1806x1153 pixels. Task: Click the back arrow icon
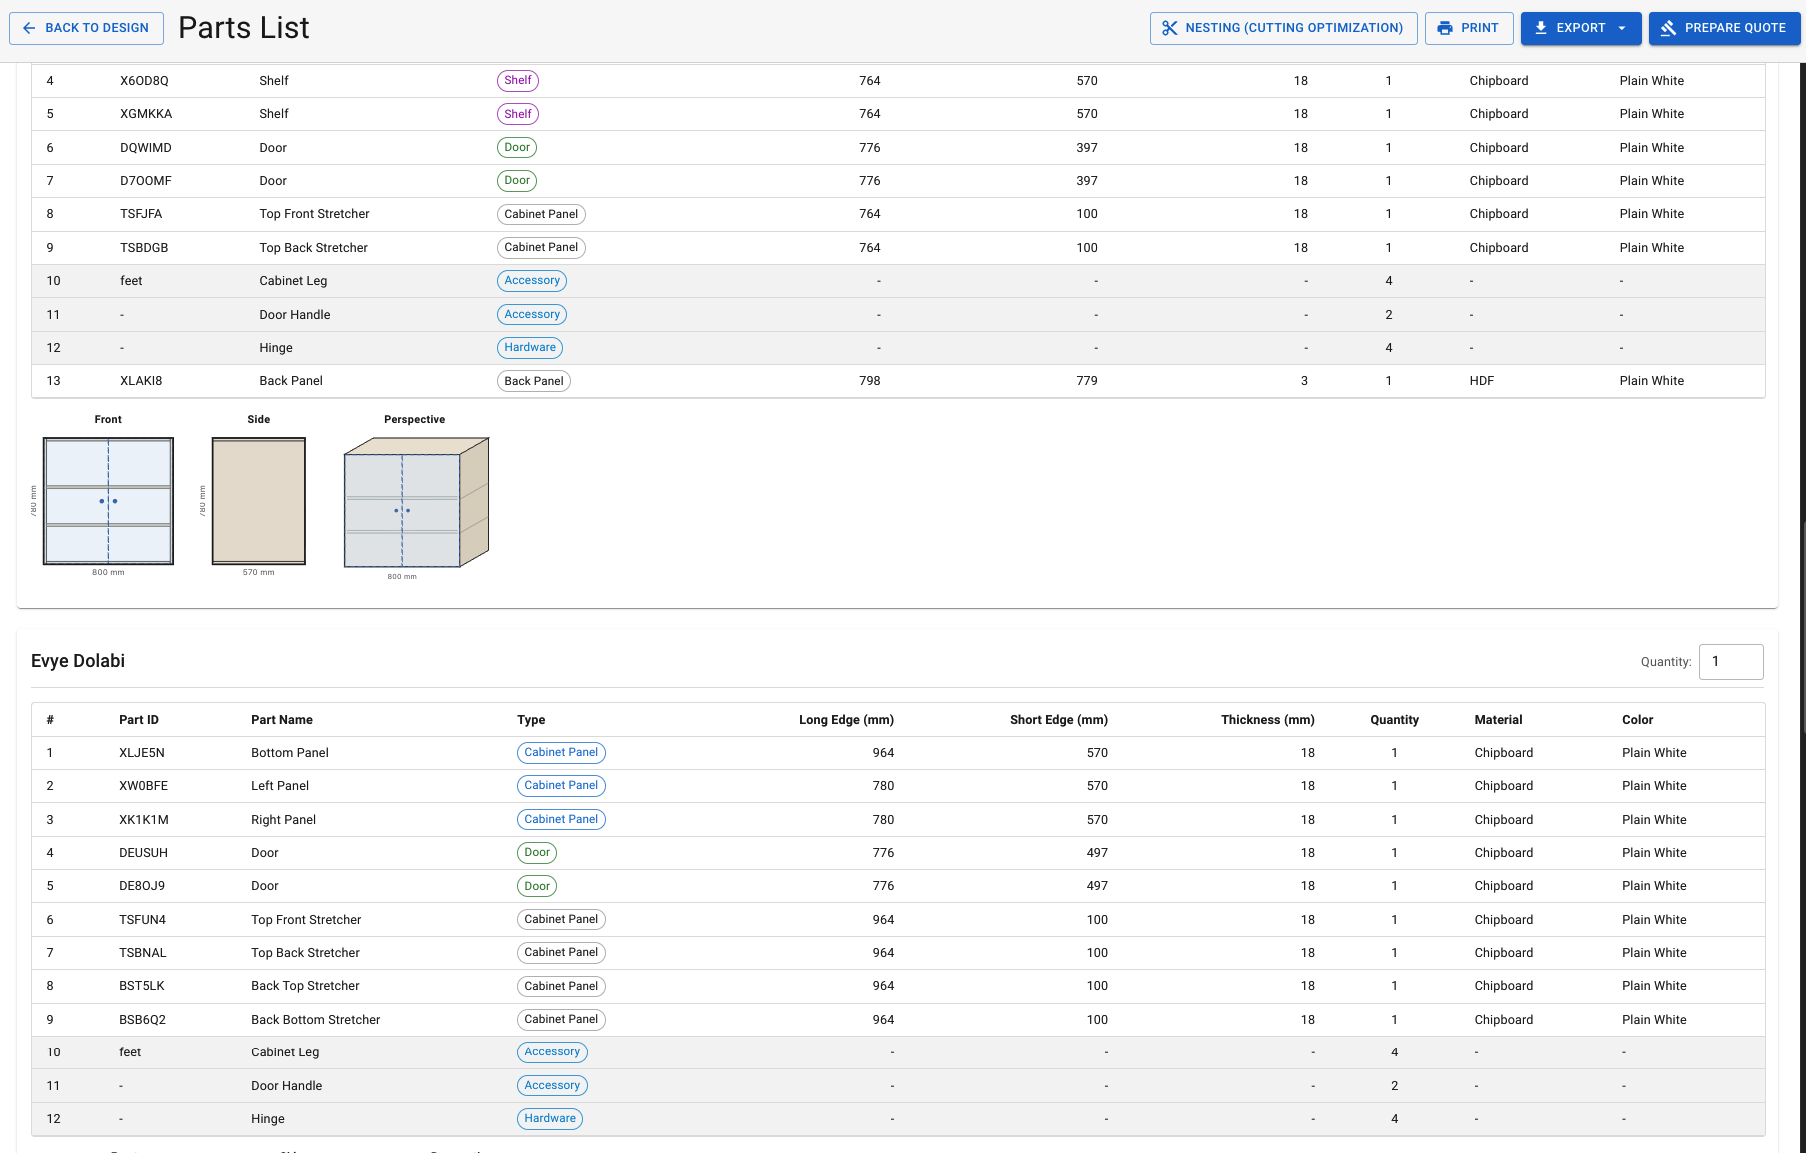(29, 28)
